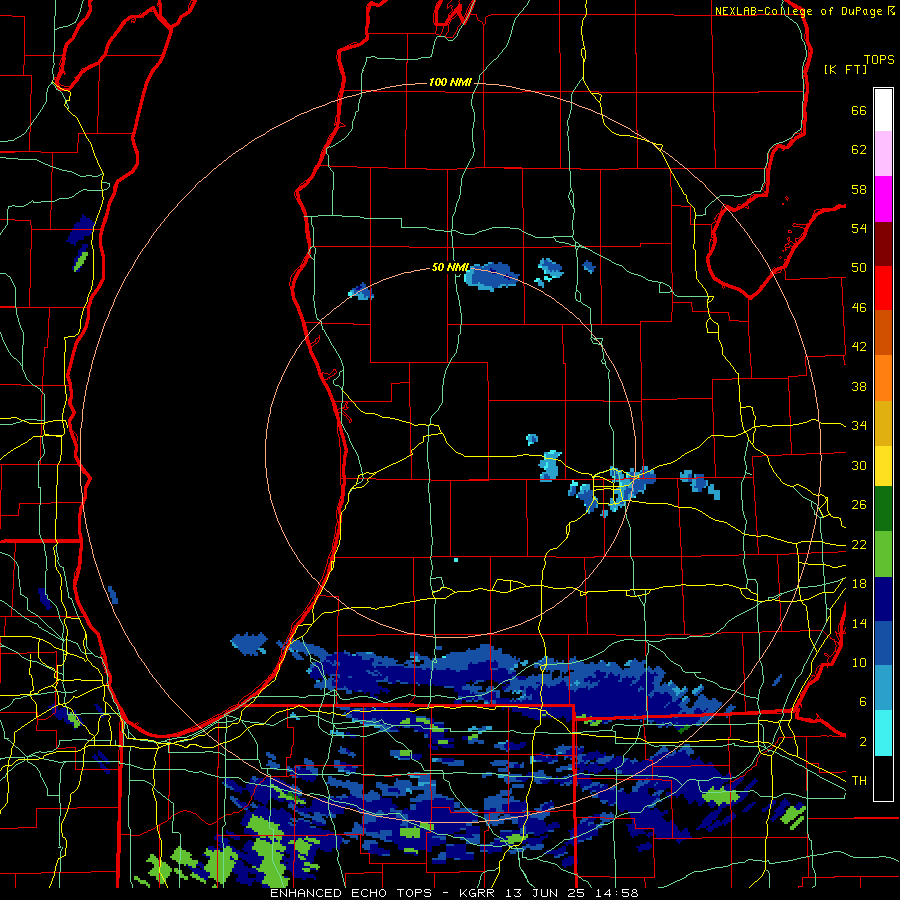Viewport: 900px width, 900px height.
Task: Click the '[K FT]' units label
Action: (x=845, y=69)
